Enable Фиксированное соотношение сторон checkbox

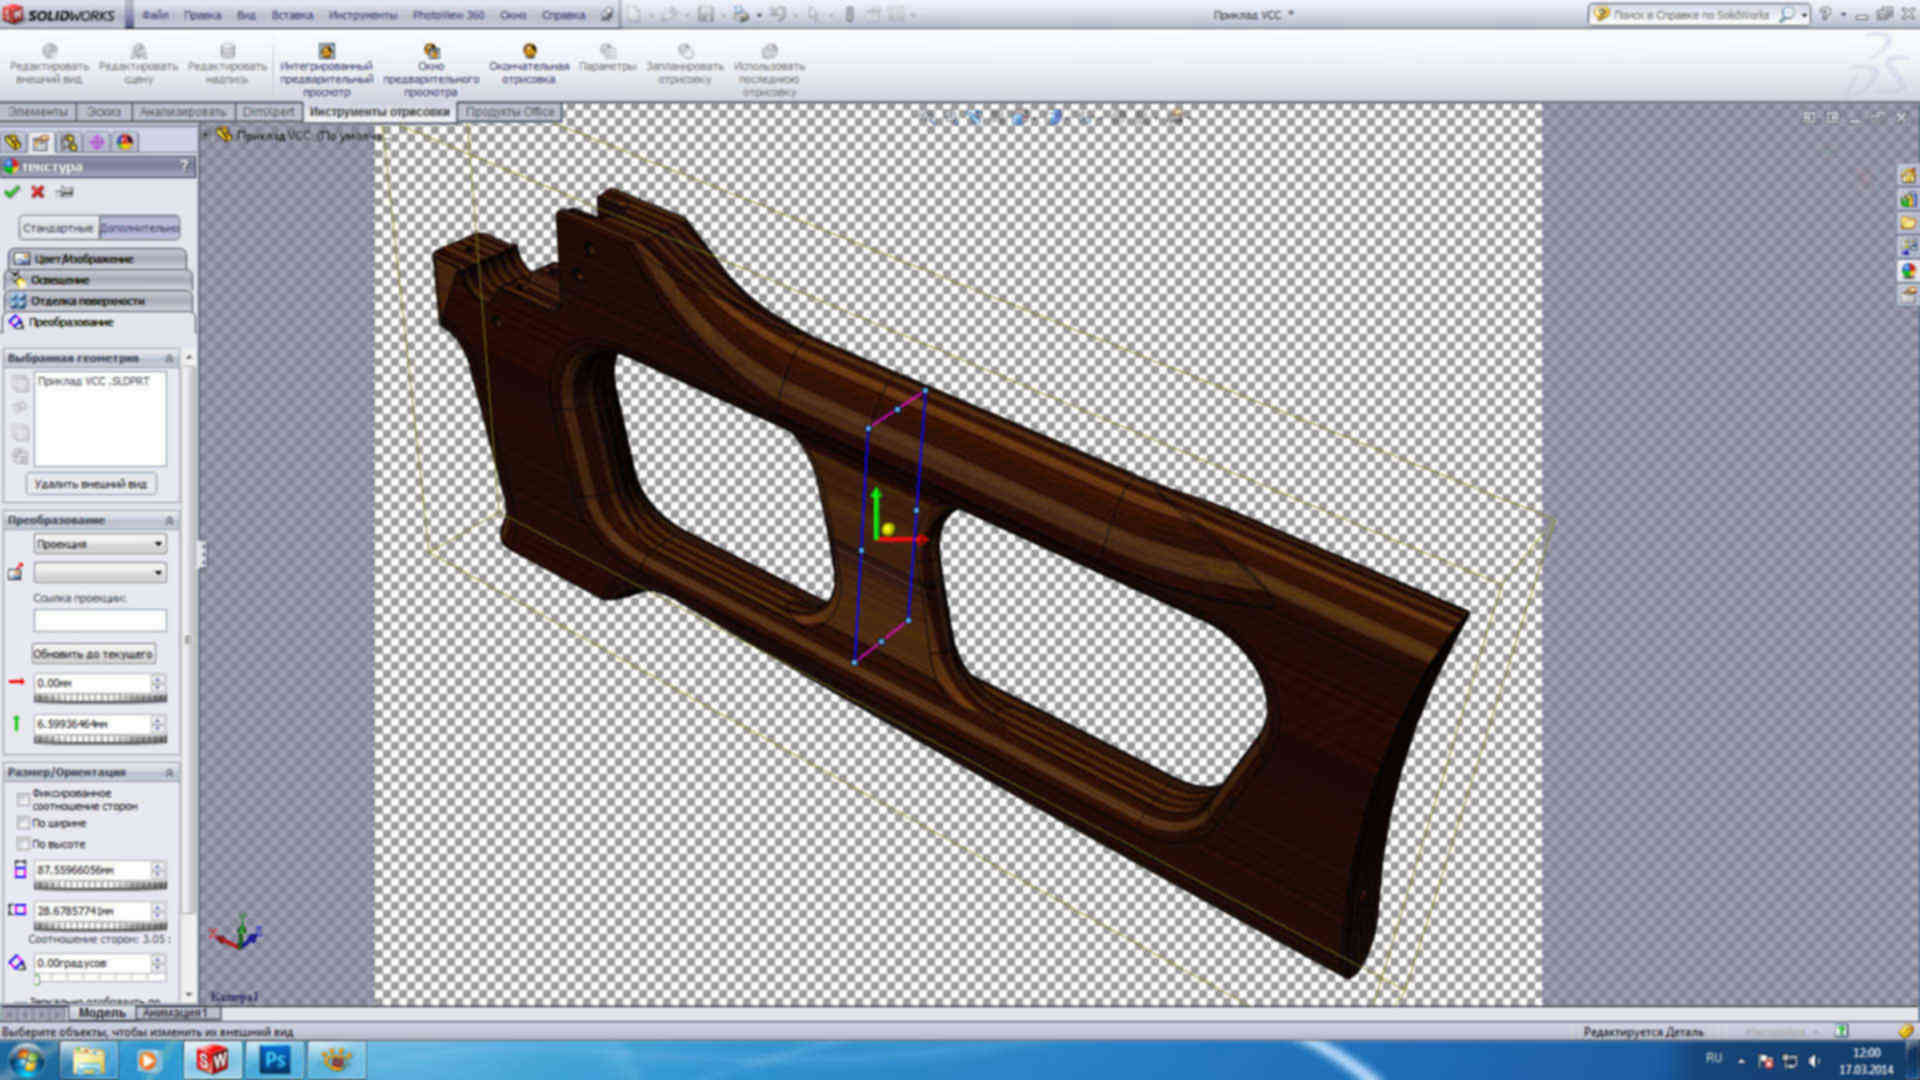click(x=23, y=799)
